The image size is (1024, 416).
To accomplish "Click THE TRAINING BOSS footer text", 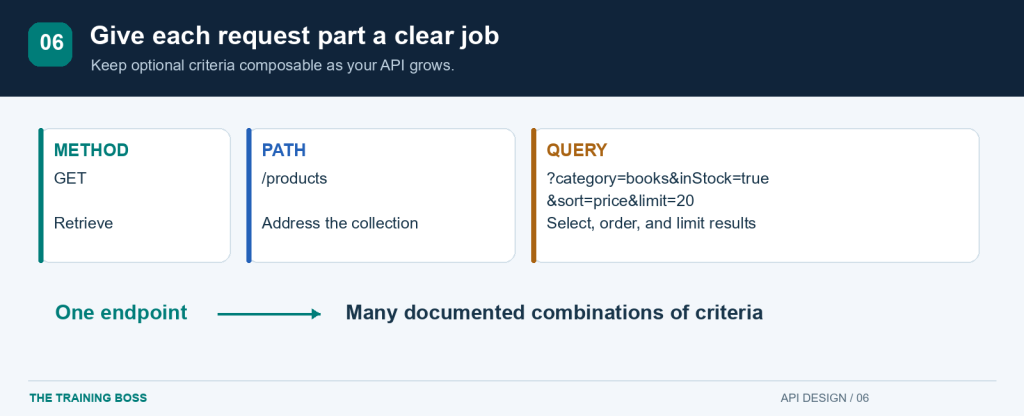I will coord(88,398).
